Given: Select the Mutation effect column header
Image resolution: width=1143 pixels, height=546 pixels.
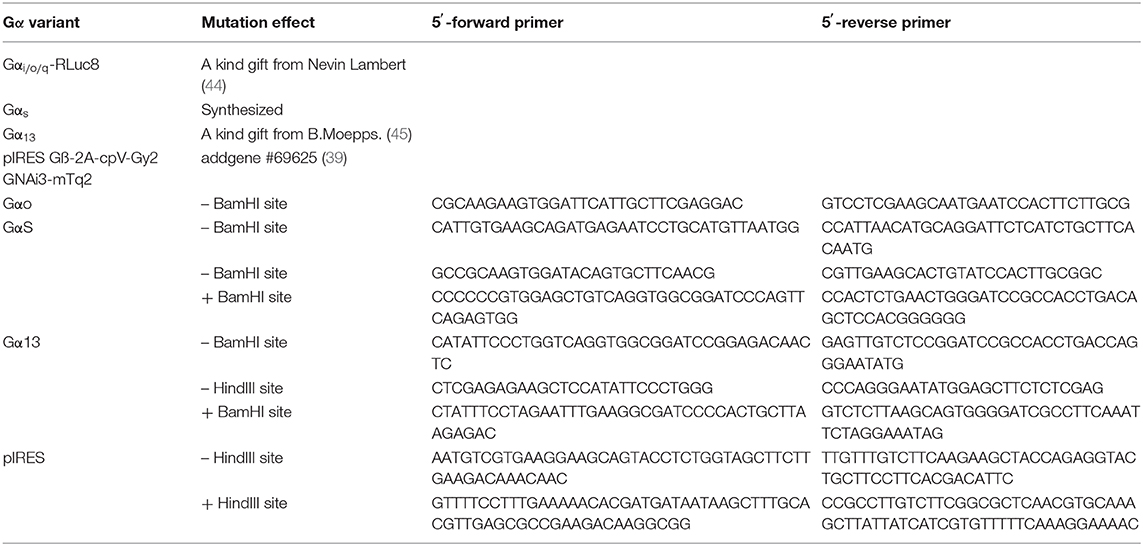Looking at the screenshot, I should tap(258, 23).
